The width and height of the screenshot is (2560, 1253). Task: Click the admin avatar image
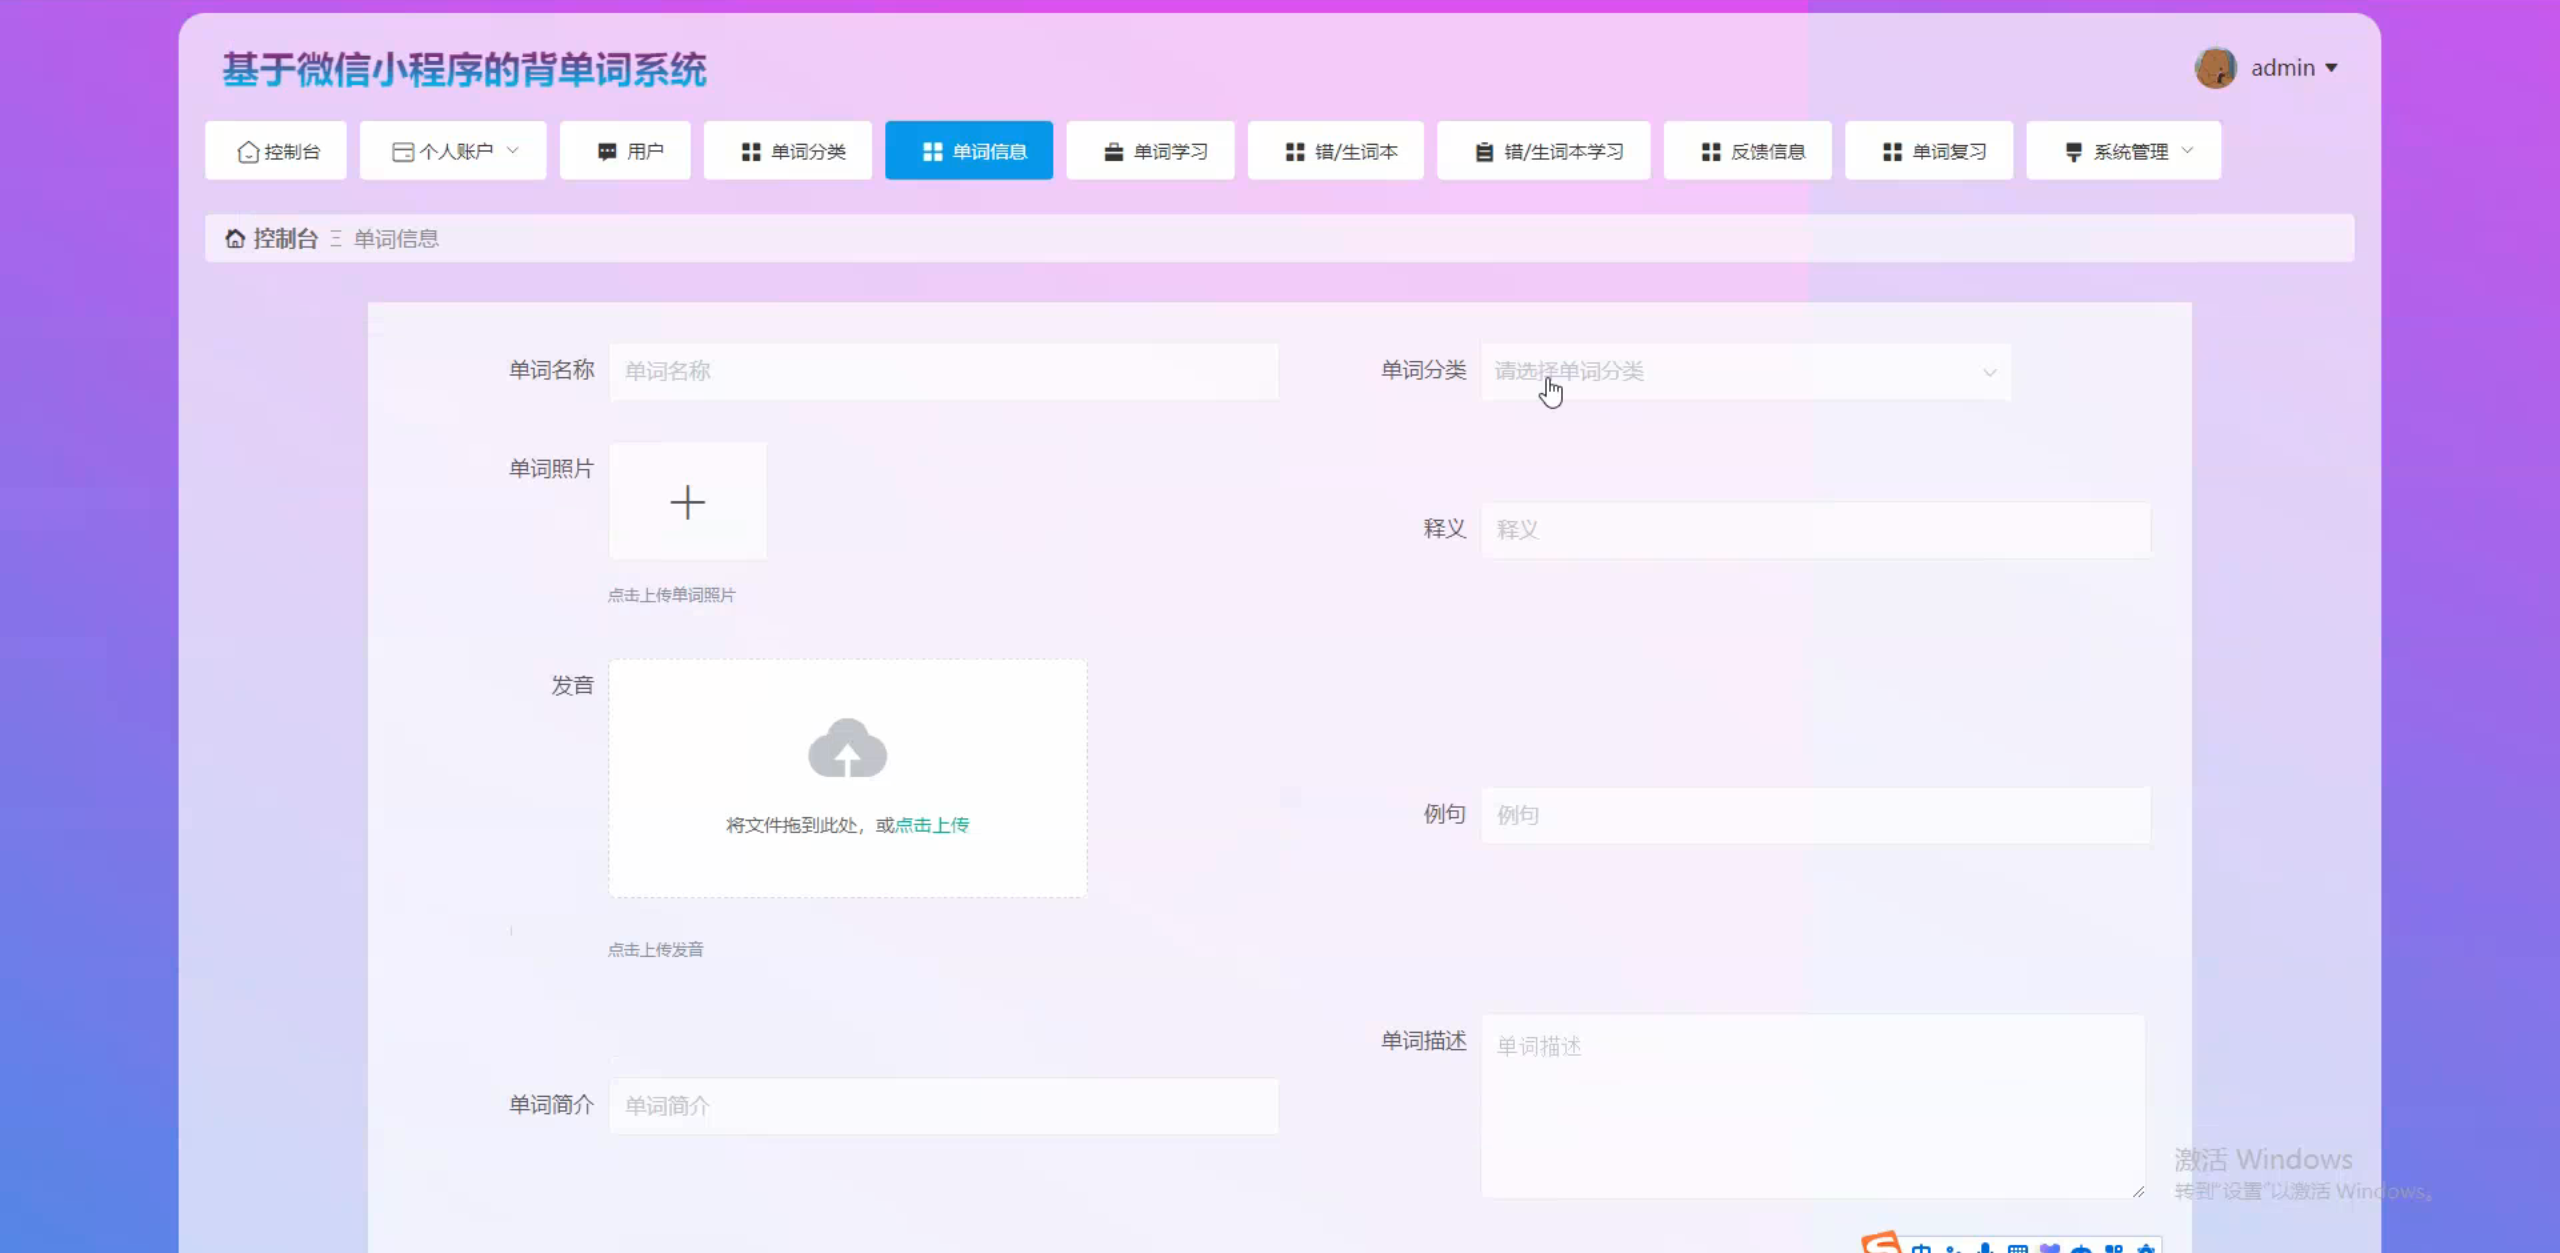[x=2215, y=68]
